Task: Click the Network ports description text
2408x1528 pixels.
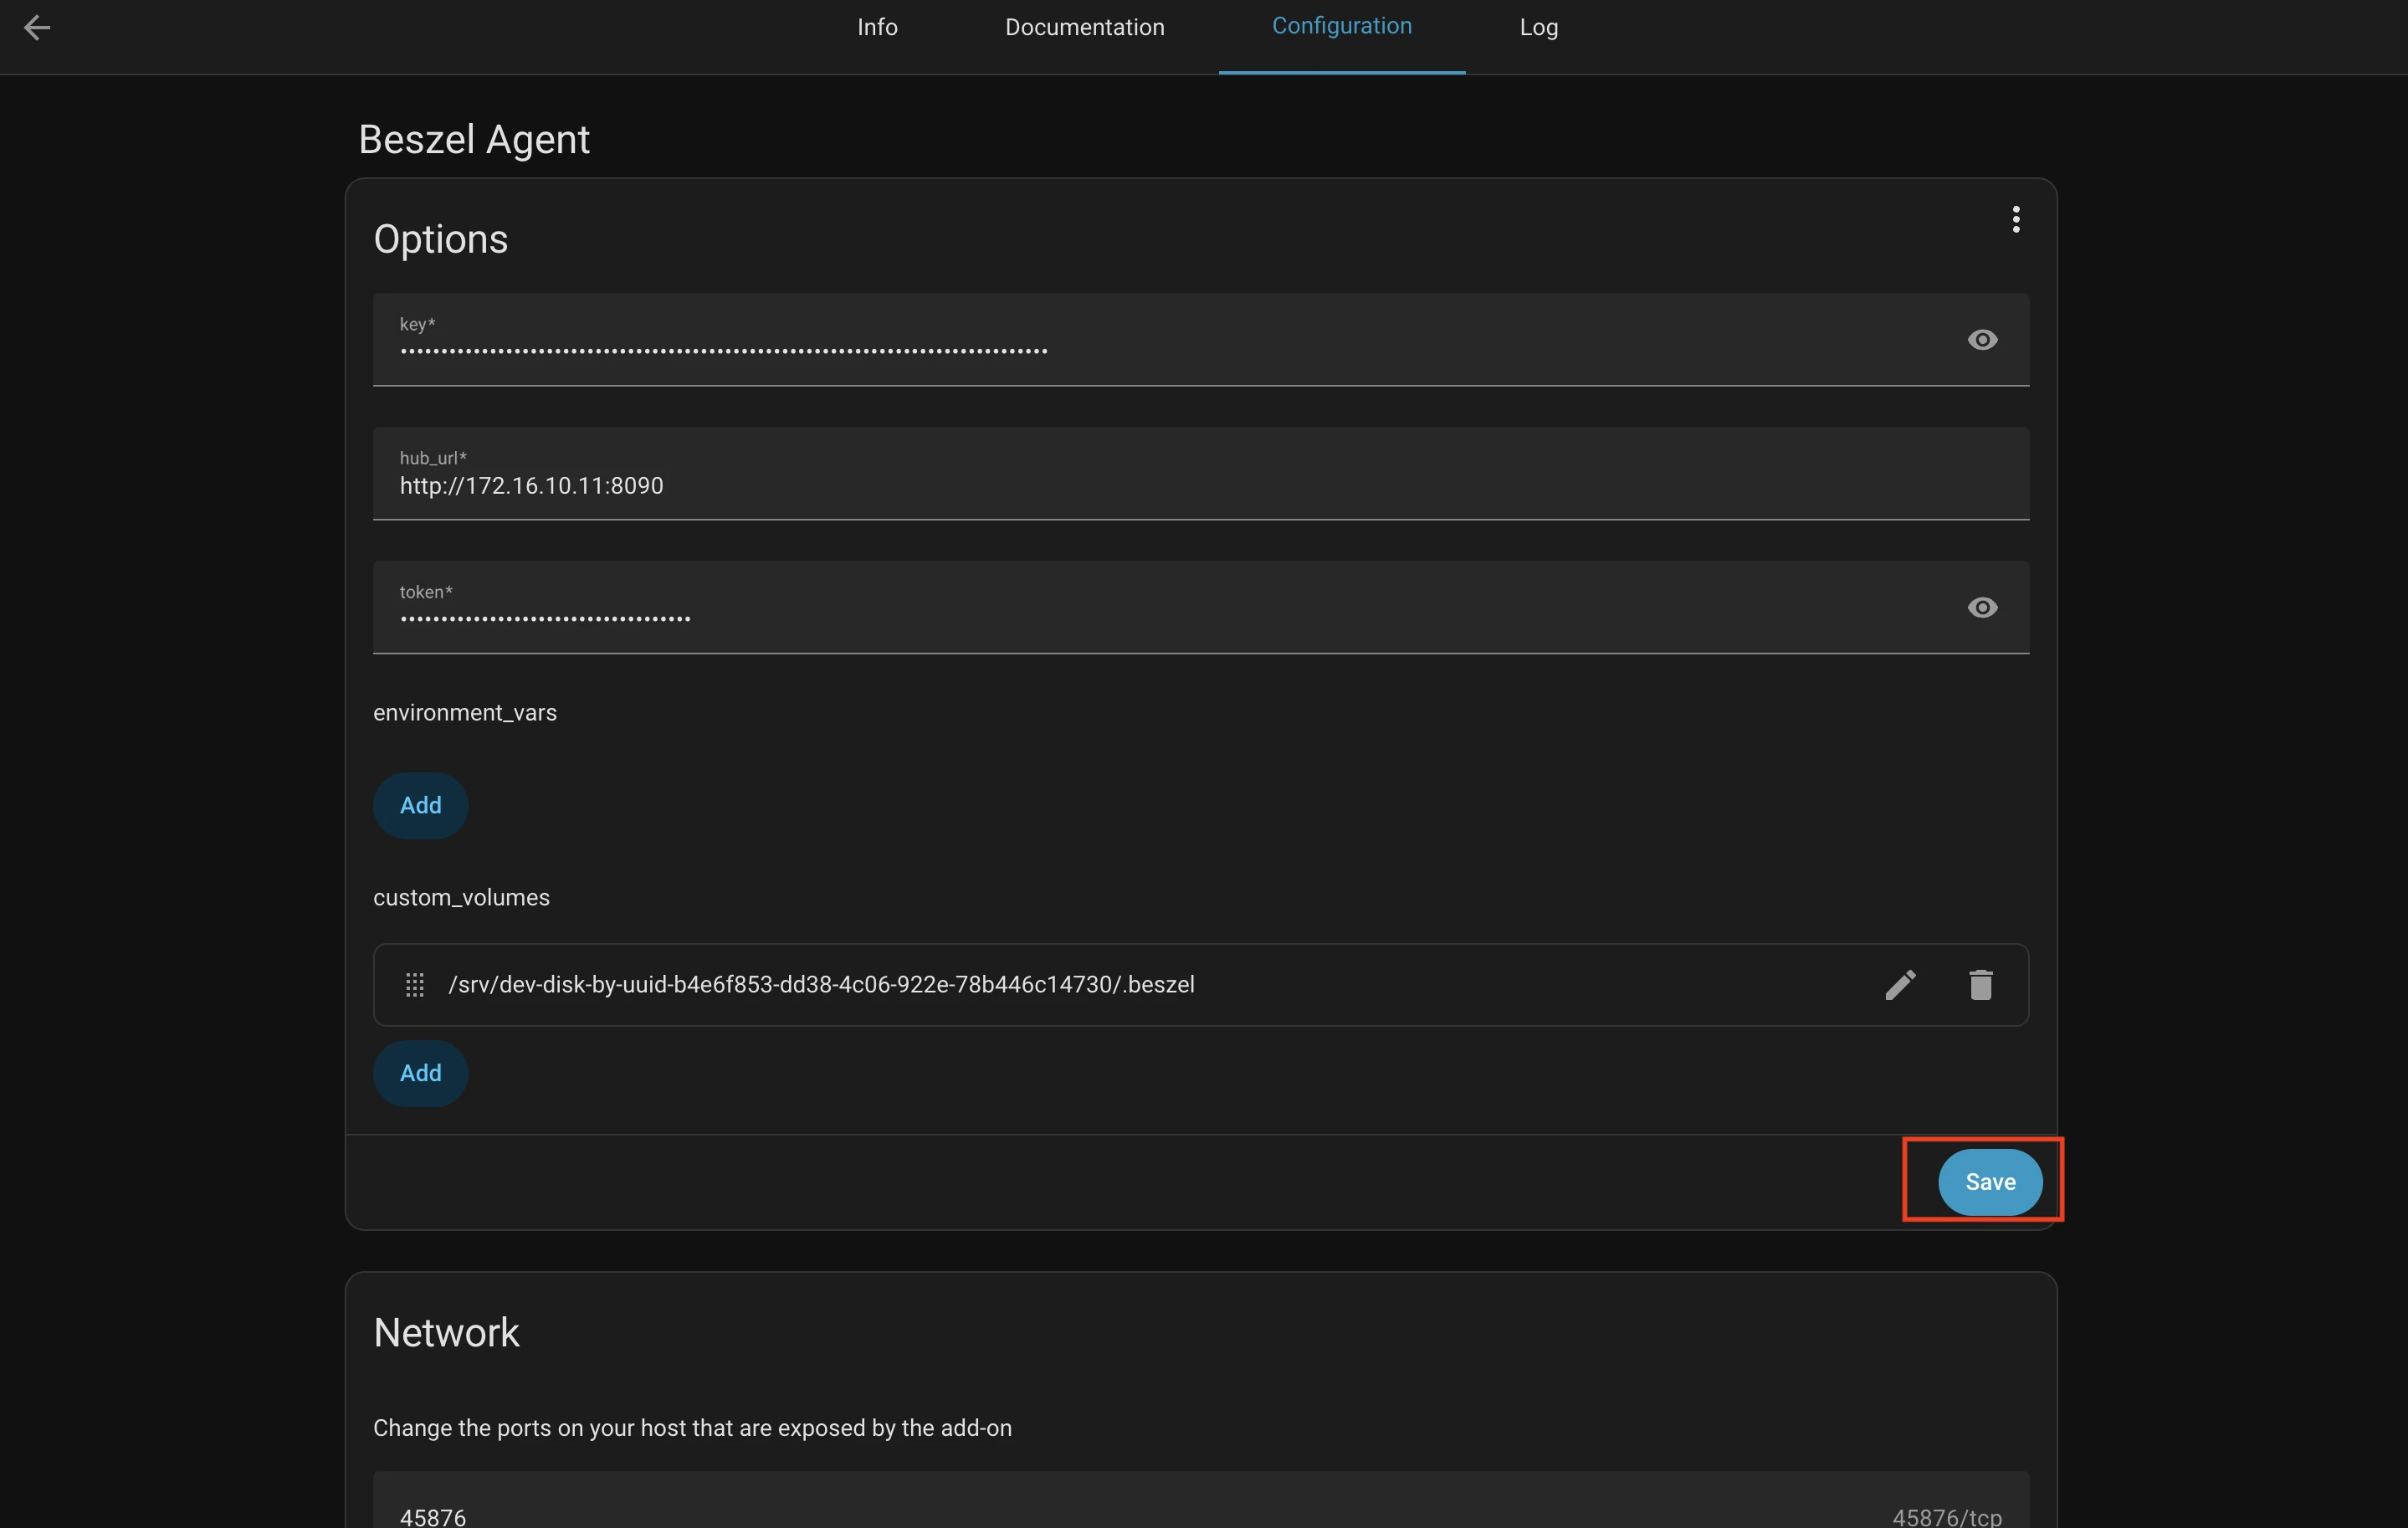Action: (692, 1428)
